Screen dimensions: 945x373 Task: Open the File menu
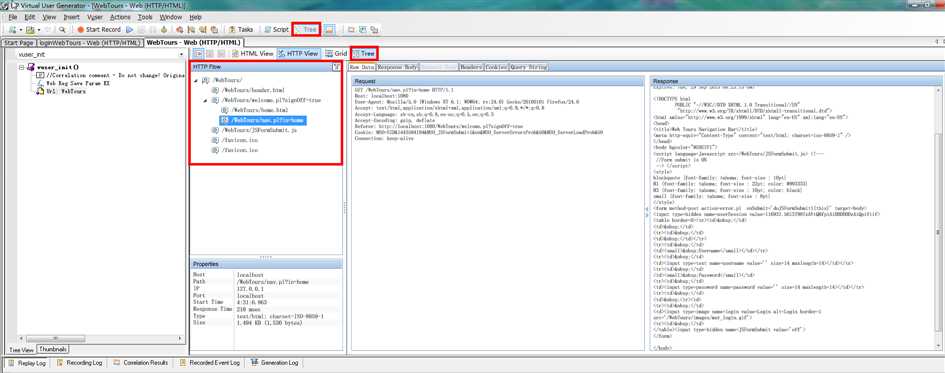(x=13, y=17)
